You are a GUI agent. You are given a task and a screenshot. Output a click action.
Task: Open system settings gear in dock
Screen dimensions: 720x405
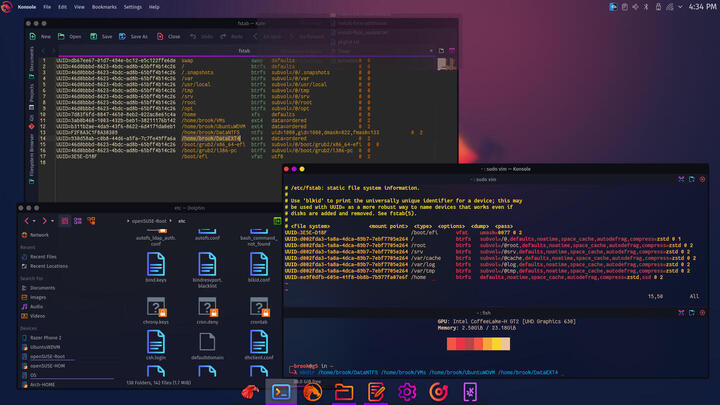point(407,392)
